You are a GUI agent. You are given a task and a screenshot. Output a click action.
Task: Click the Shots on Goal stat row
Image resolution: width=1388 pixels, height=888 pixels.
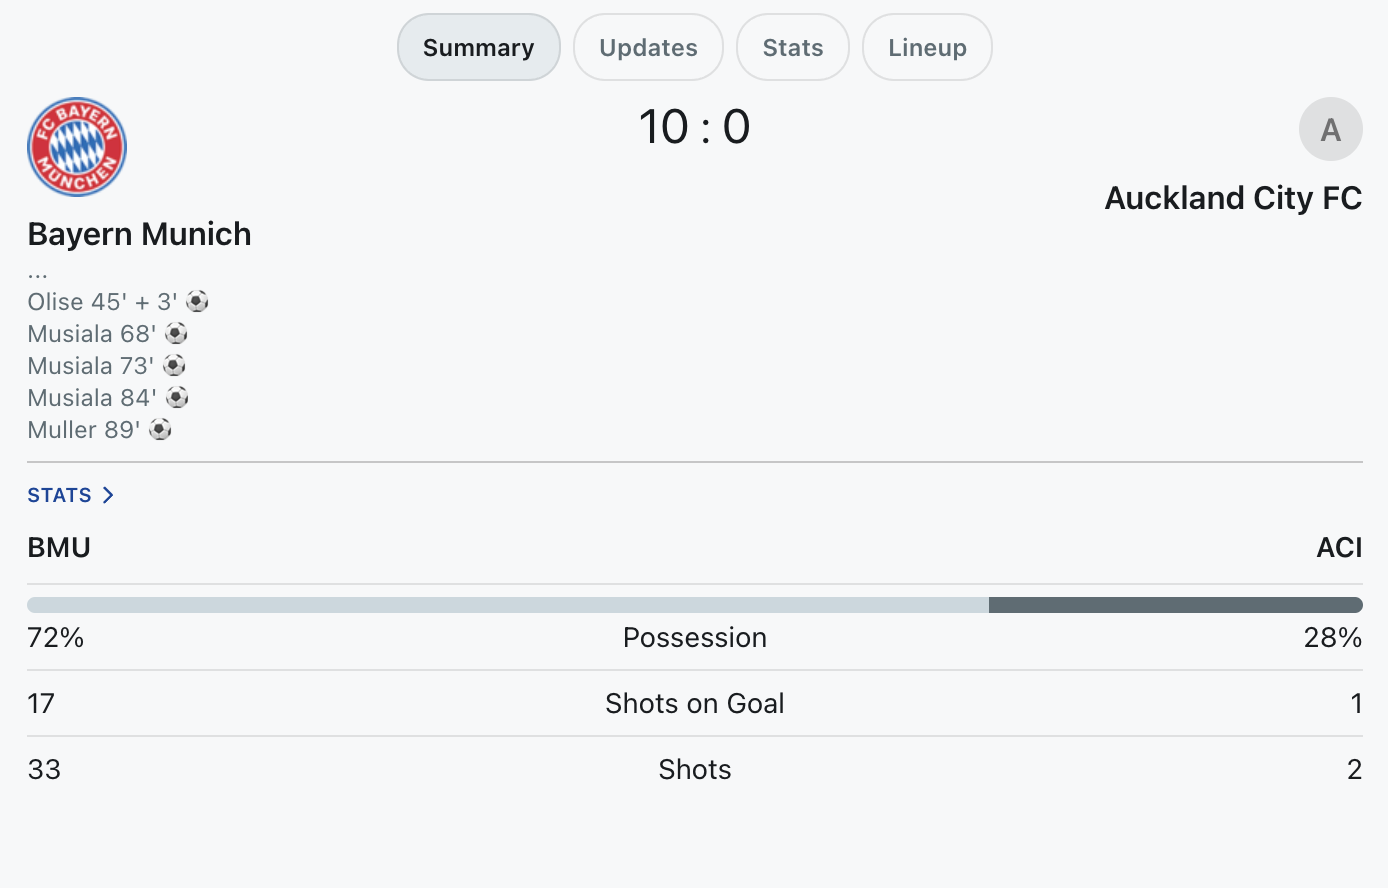pos(695,703)
